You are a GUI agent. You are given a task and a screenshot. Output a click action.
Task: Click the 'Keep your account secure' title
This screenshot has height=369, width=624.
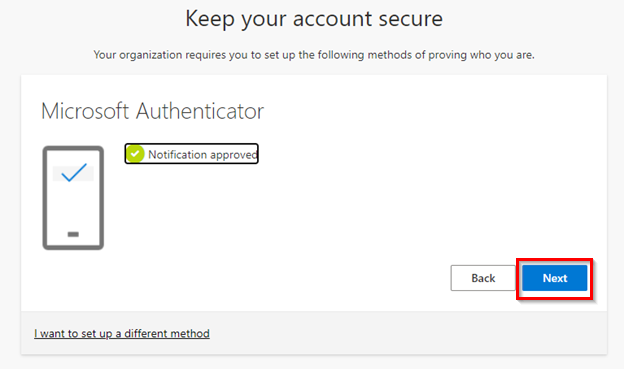(314, 19)
